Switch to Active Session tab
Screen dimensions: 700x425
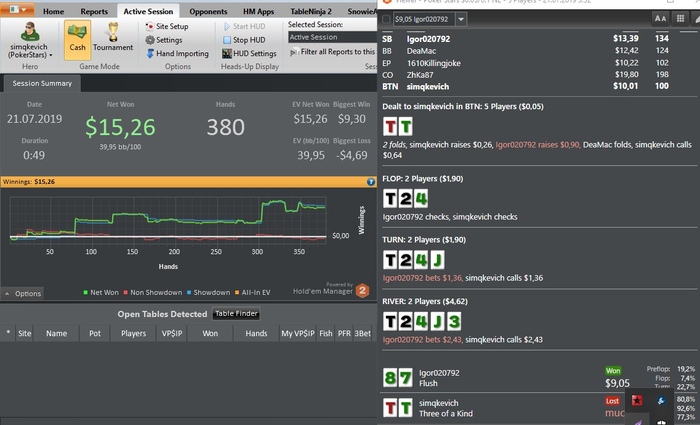148,11
